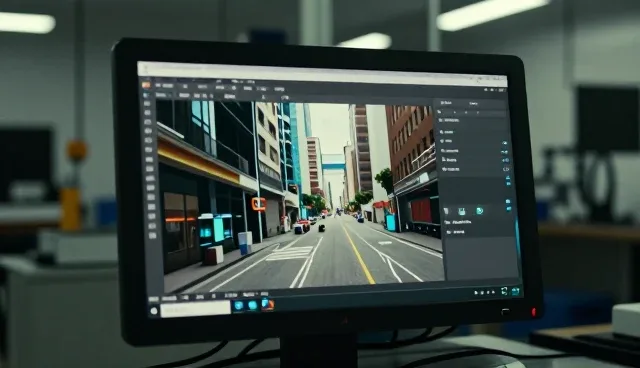Open the dropdown in the bottom status strip

(x=249, y=294)
